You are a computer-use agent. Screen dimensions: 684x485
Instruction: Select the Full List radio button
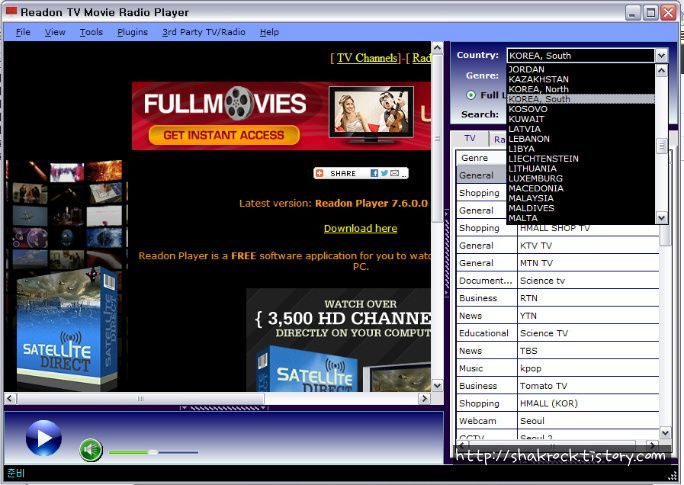point(471,95)
